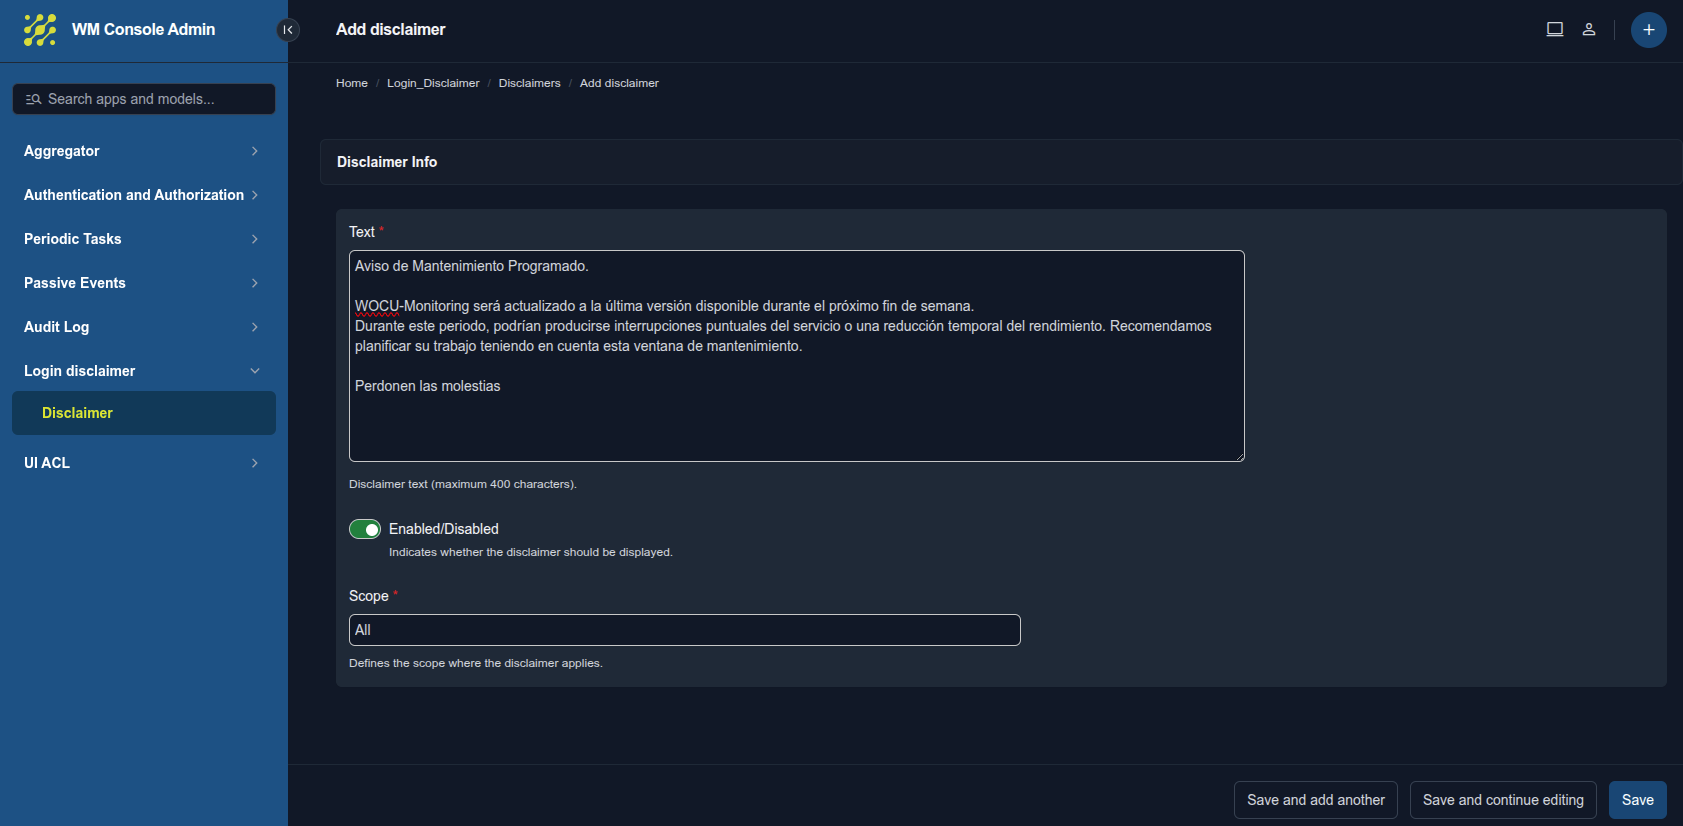Open the user account icon

tap(1590, 29)
